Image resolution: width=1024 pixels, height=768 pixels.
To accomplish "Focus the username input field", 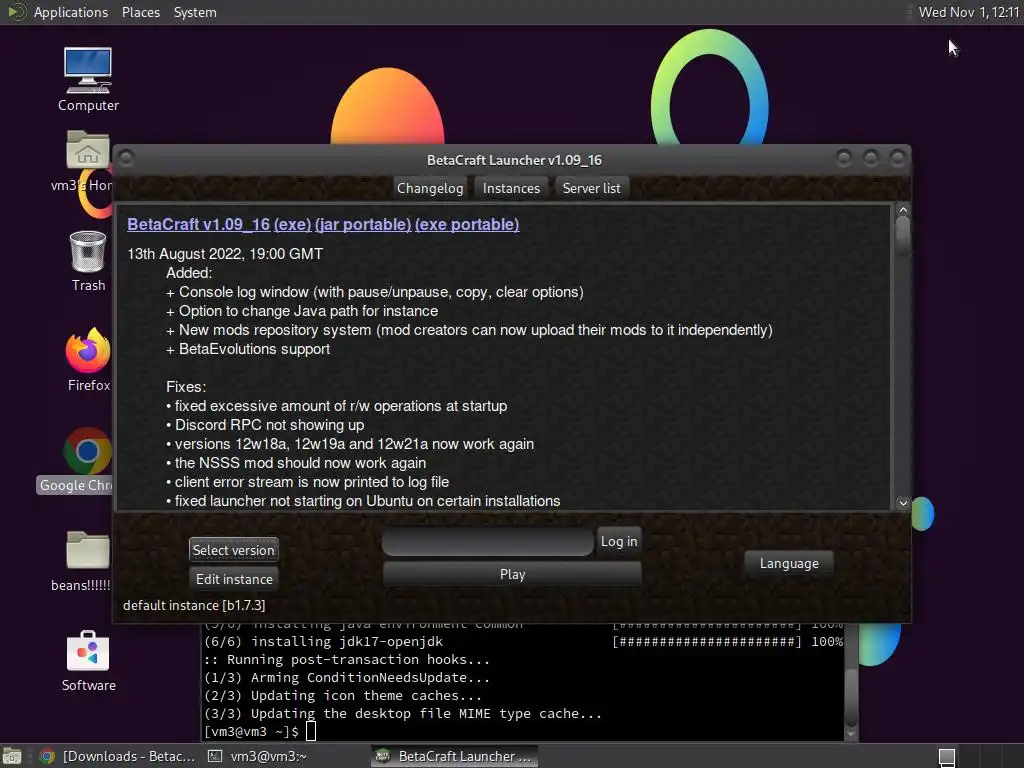I will [x=488, y=542].
